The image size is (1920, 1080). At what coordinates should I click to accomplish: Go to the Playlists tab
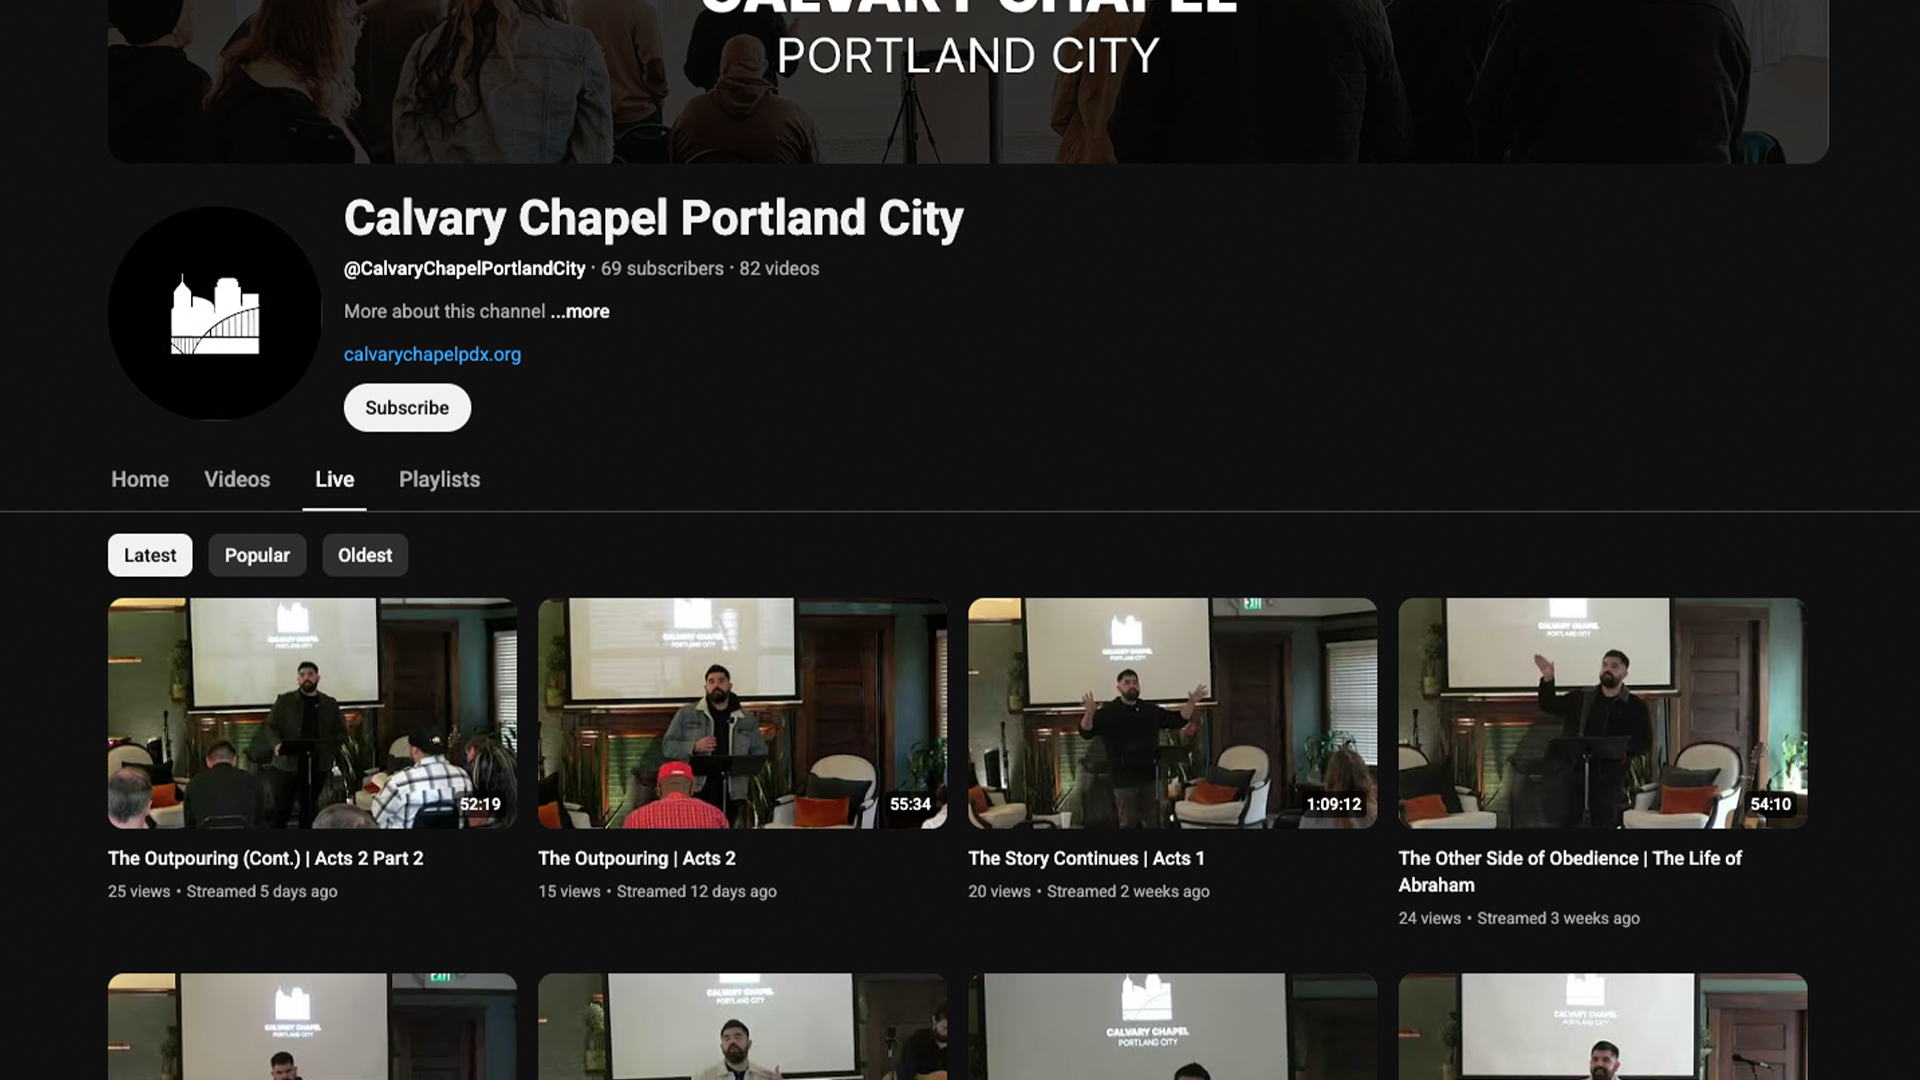click(x=439, y=479)
